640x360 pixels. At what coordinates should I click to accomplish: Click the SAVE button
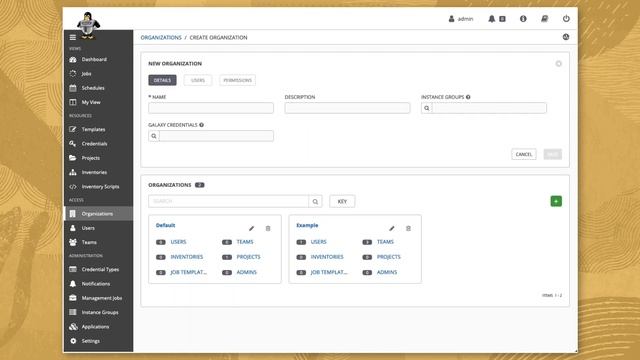coord(553,154)
